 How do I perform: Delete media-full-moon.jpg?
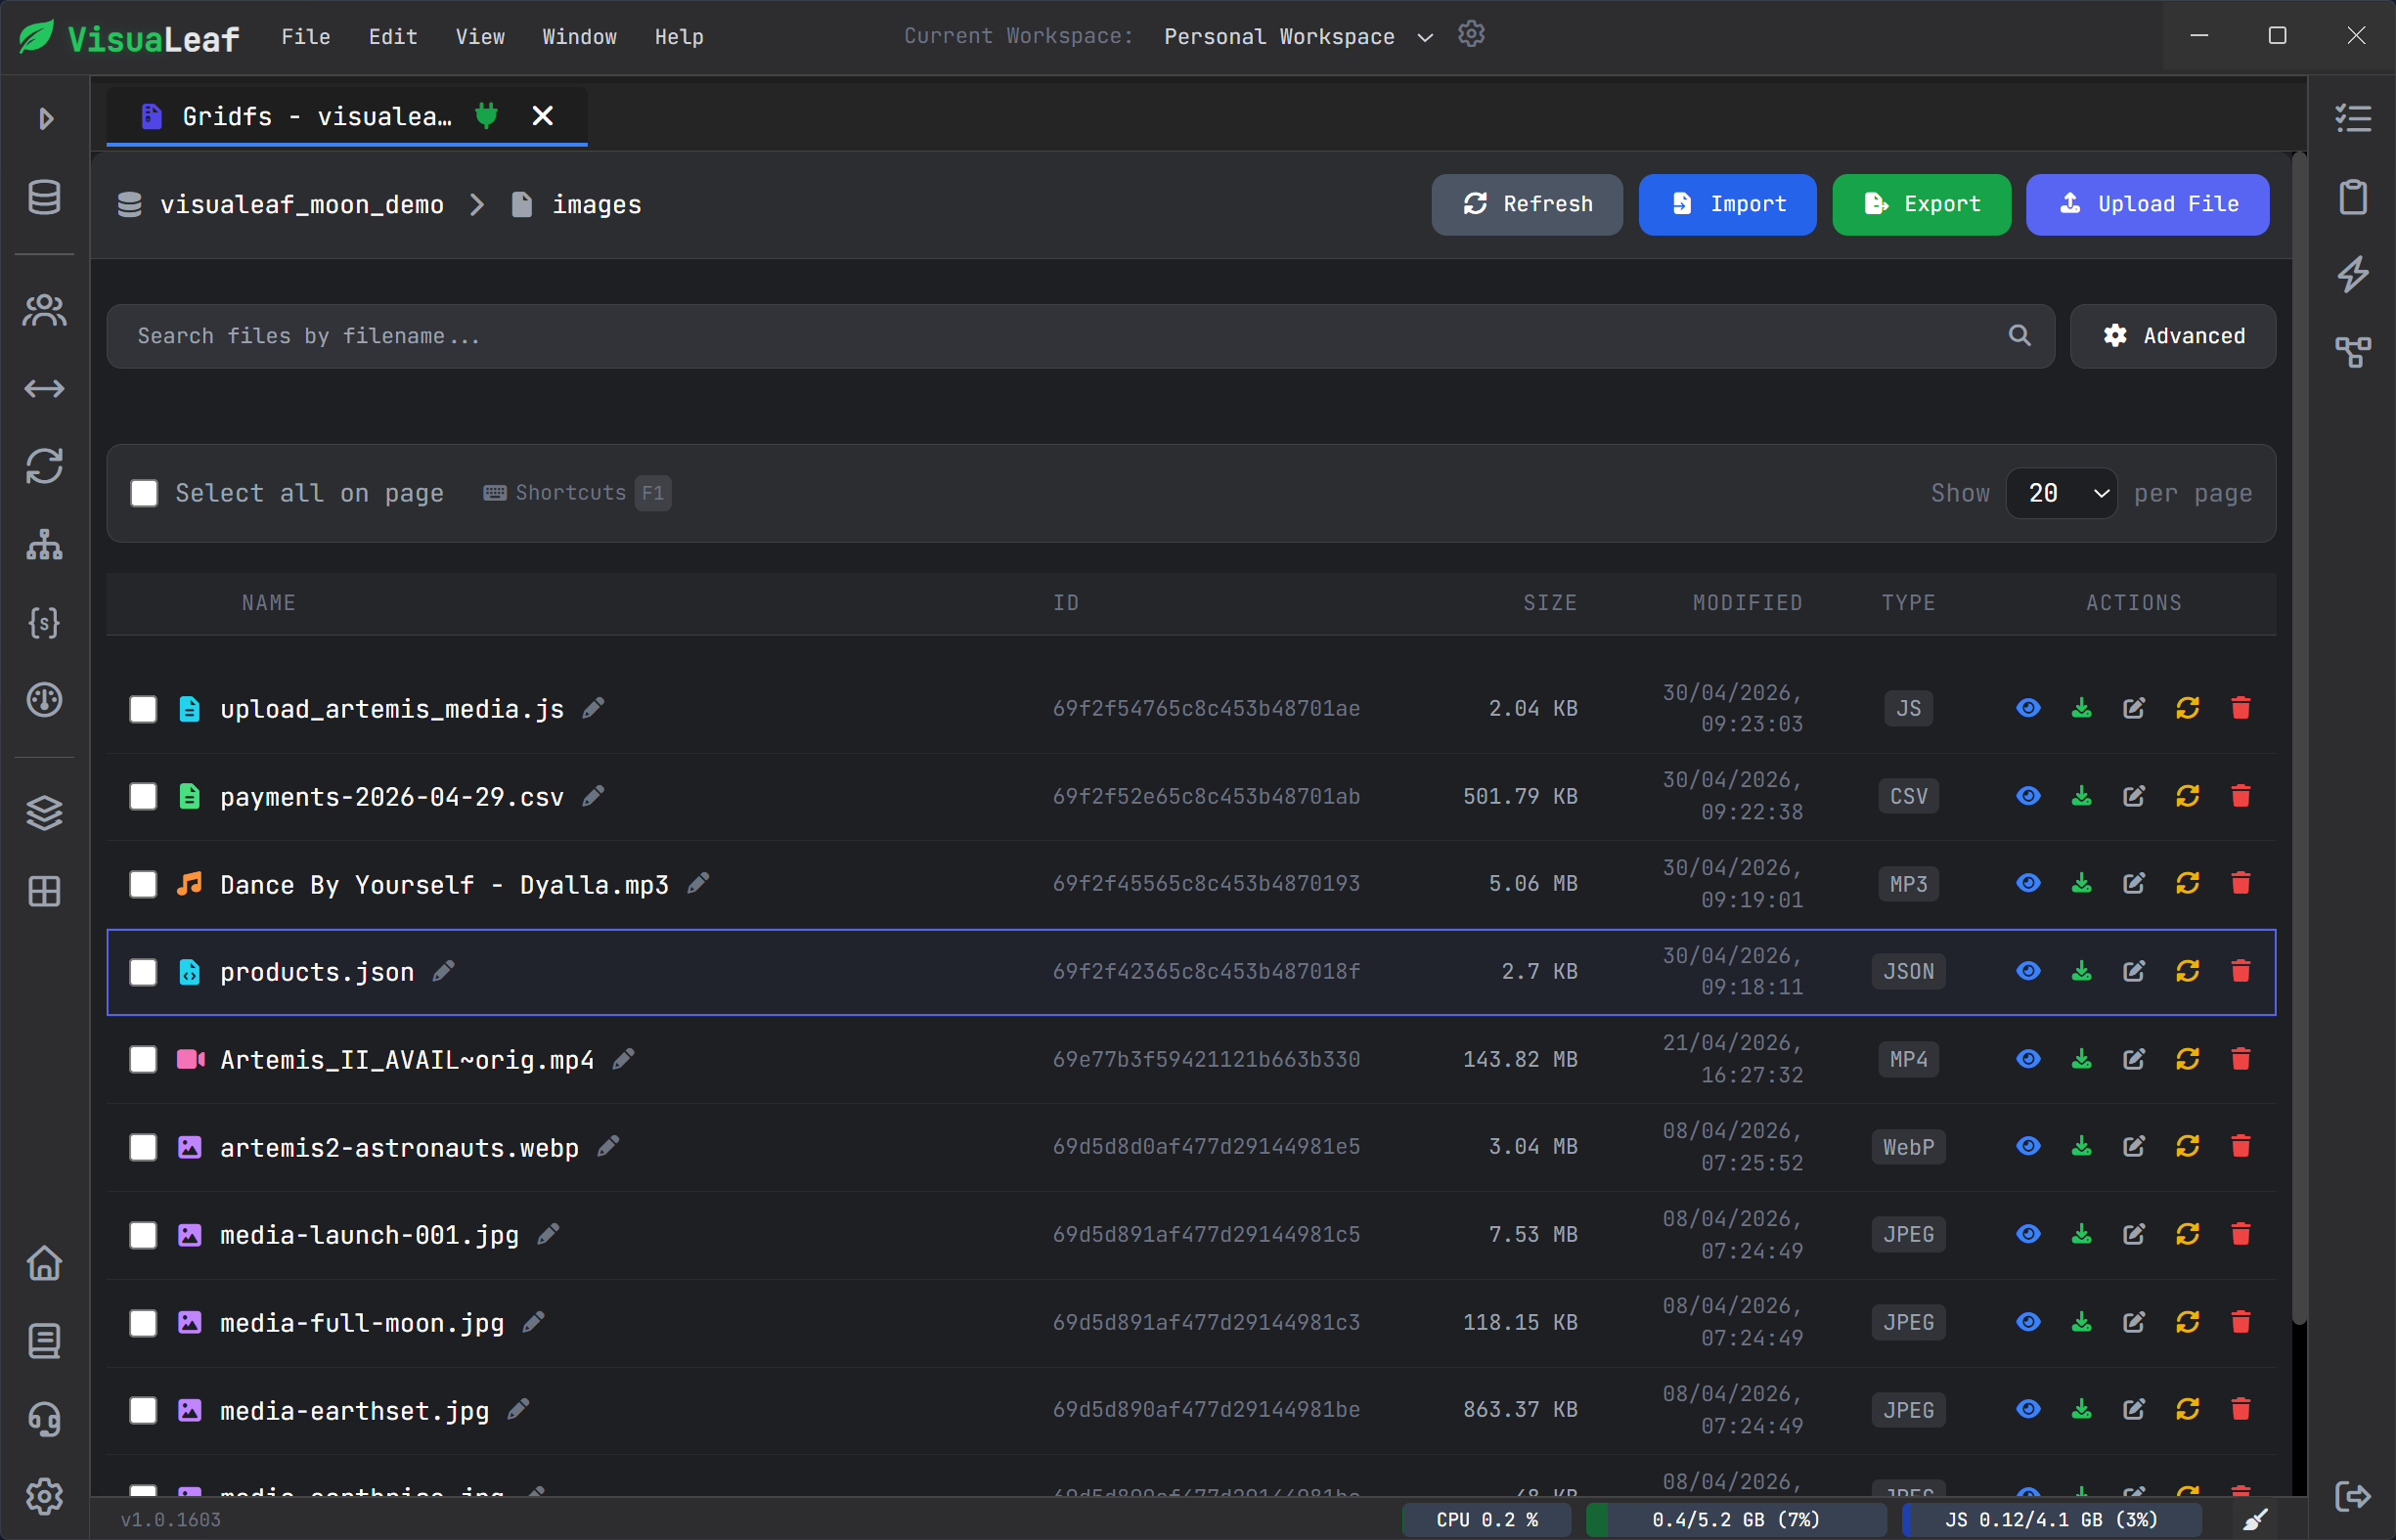point(2240,1322)
